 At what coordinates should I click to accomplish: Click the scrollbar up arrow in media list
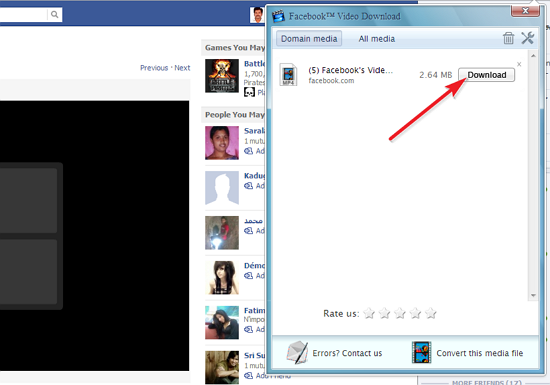pos(533,56)
